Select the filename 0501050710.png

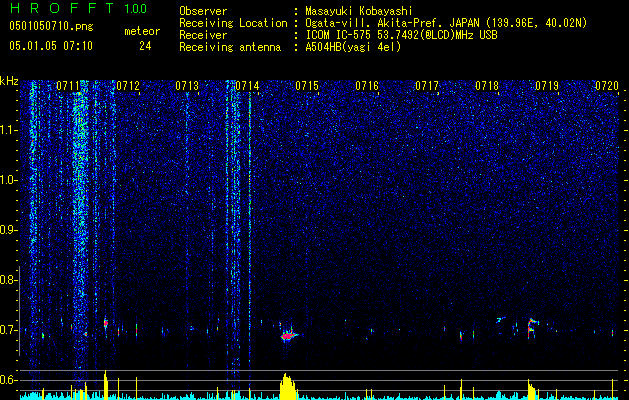pos(51,26)
